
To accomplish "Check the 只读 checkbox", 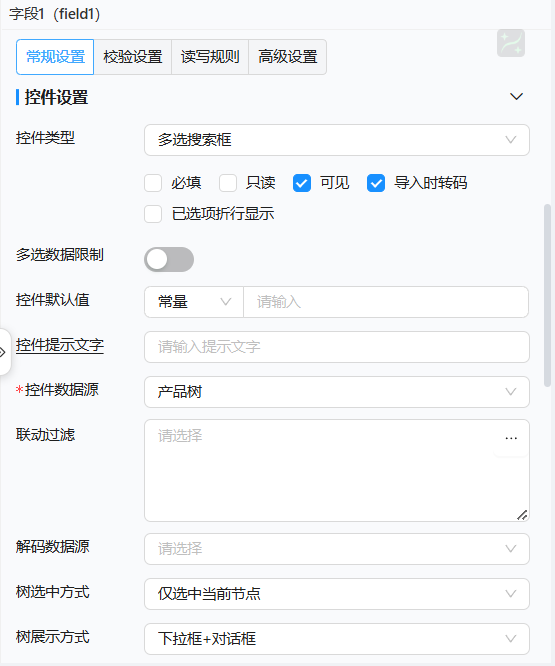I will pyautogui.click(x=228, y=183).
